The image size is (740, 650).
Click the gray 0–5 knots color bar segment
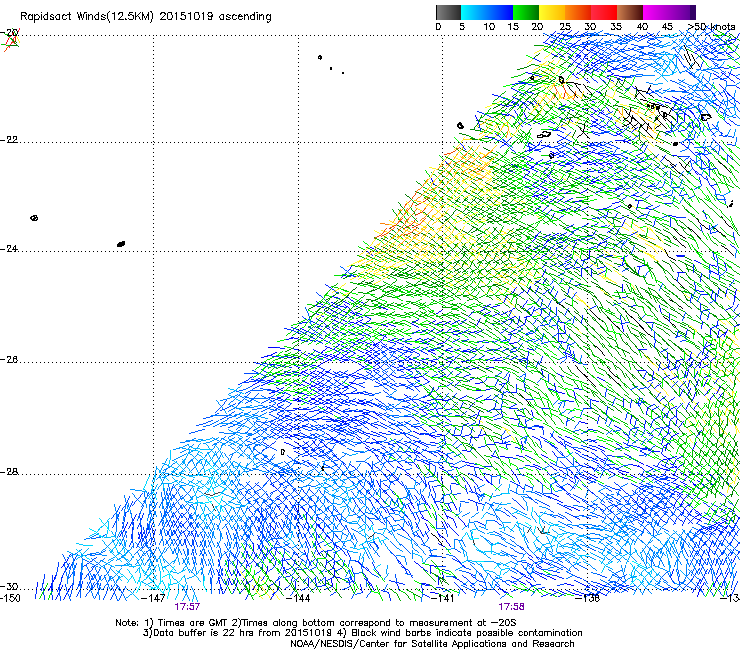tap(448, 12)
